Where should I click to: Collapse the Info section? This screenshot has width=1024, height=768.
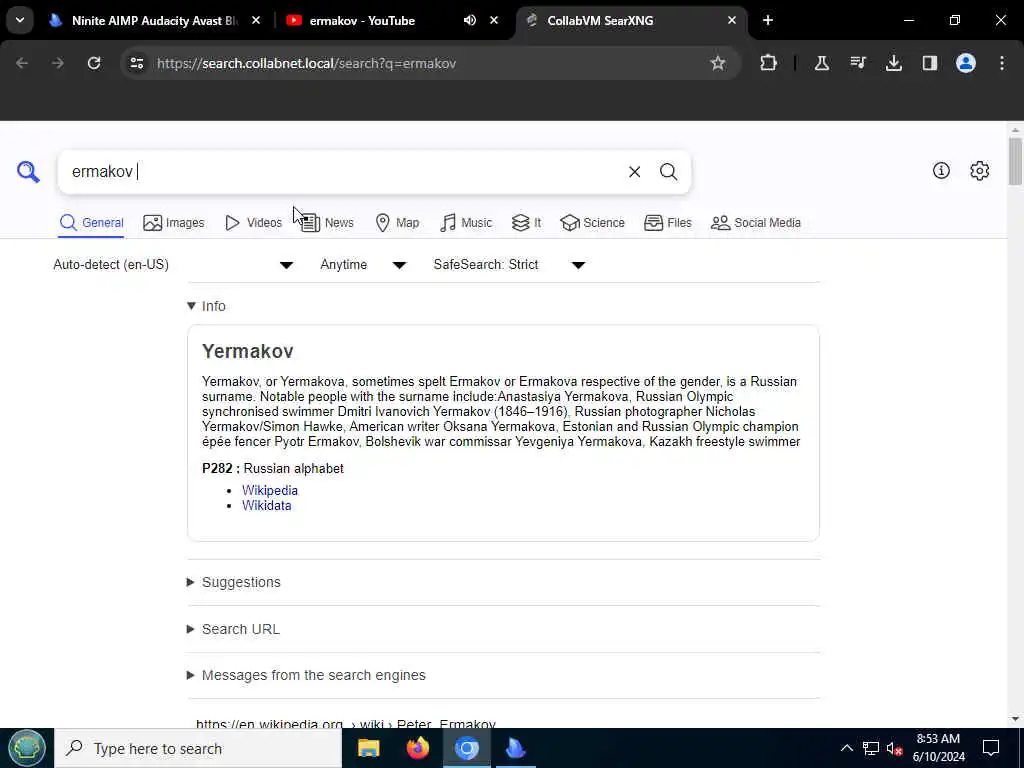pyautogui.click(x=206, y=306)
